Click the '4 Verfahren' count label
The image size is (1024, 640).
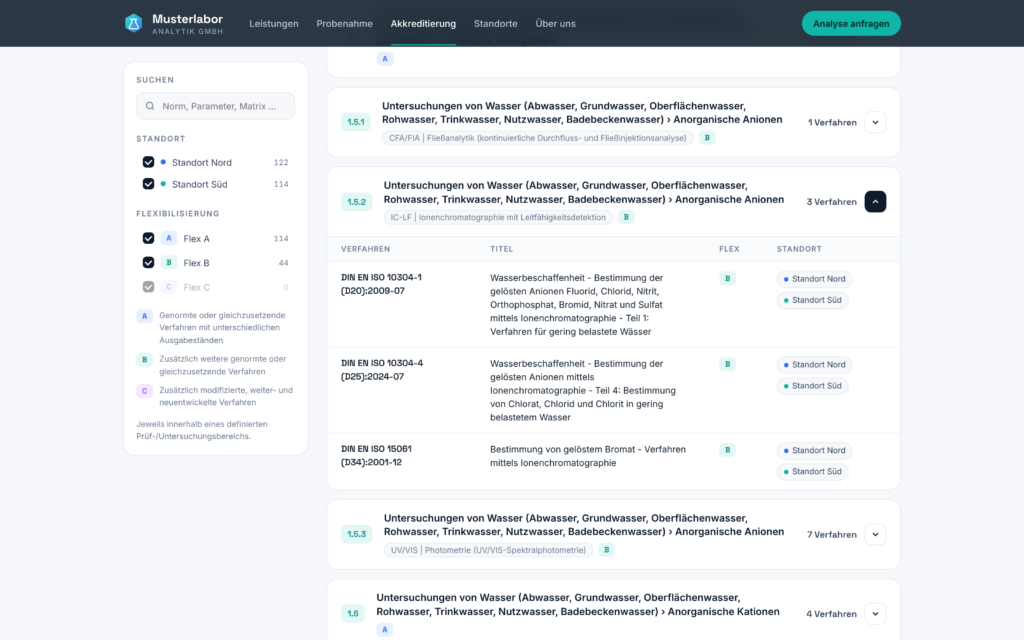(831, 614)
